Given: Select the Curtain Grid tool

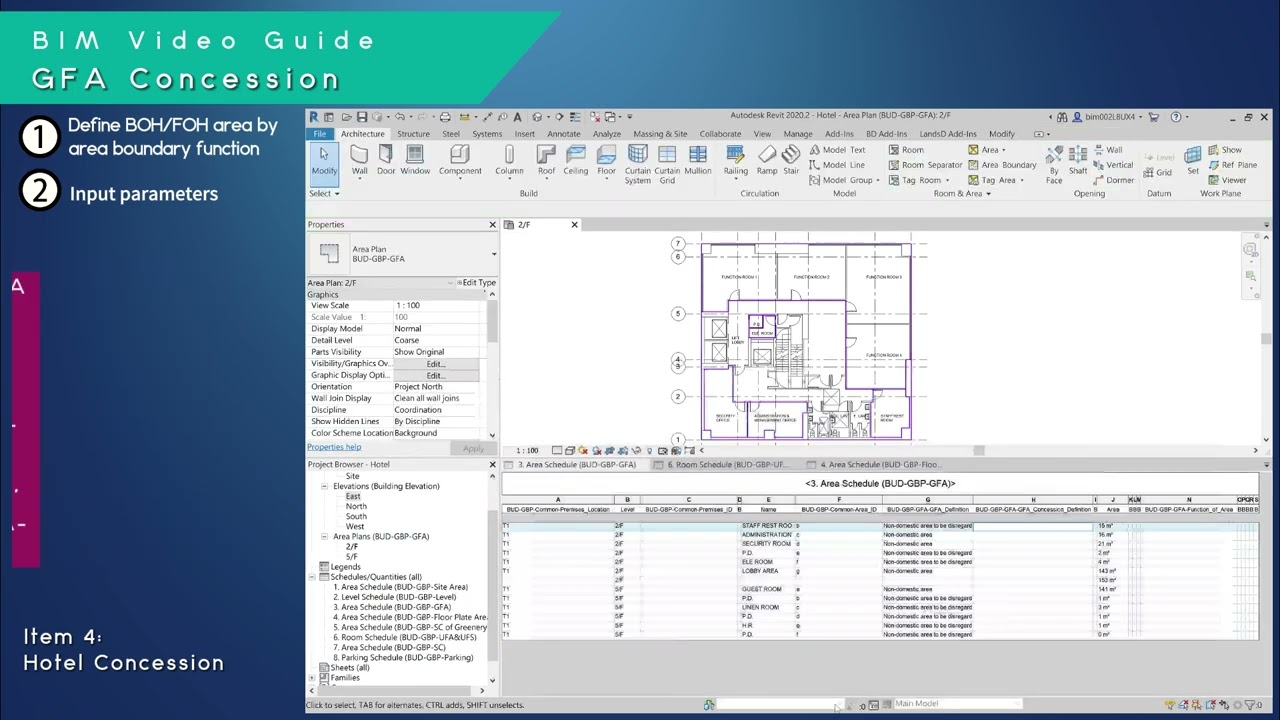Looking at the screenshot, I should point(667,165).
